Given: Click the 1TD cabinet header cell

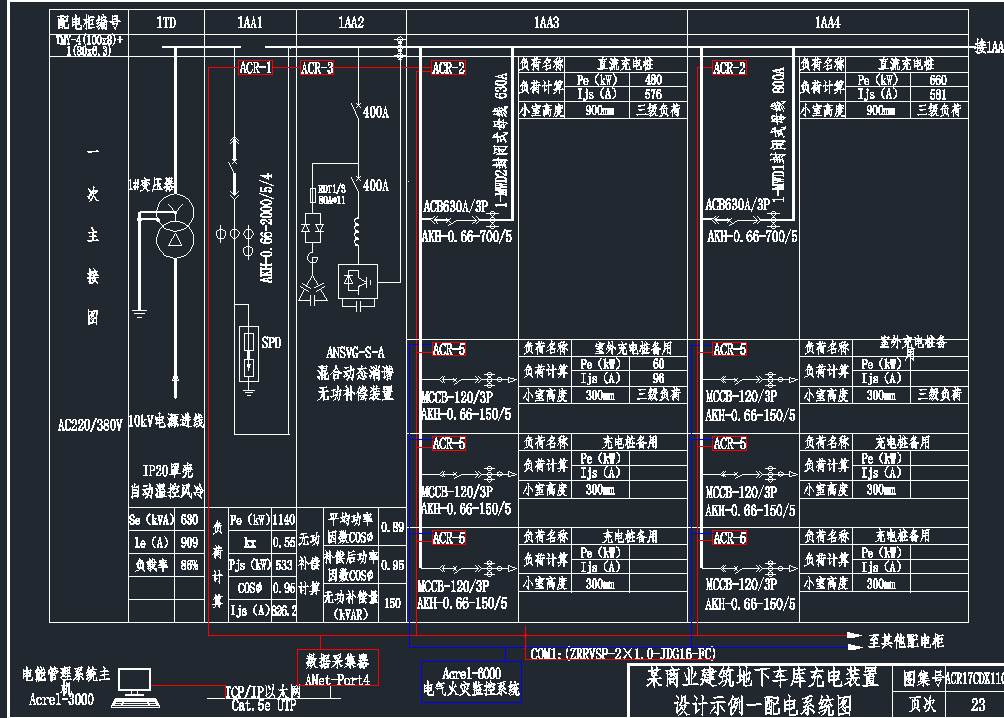Looking at the screenshot, I should [166, 22].
